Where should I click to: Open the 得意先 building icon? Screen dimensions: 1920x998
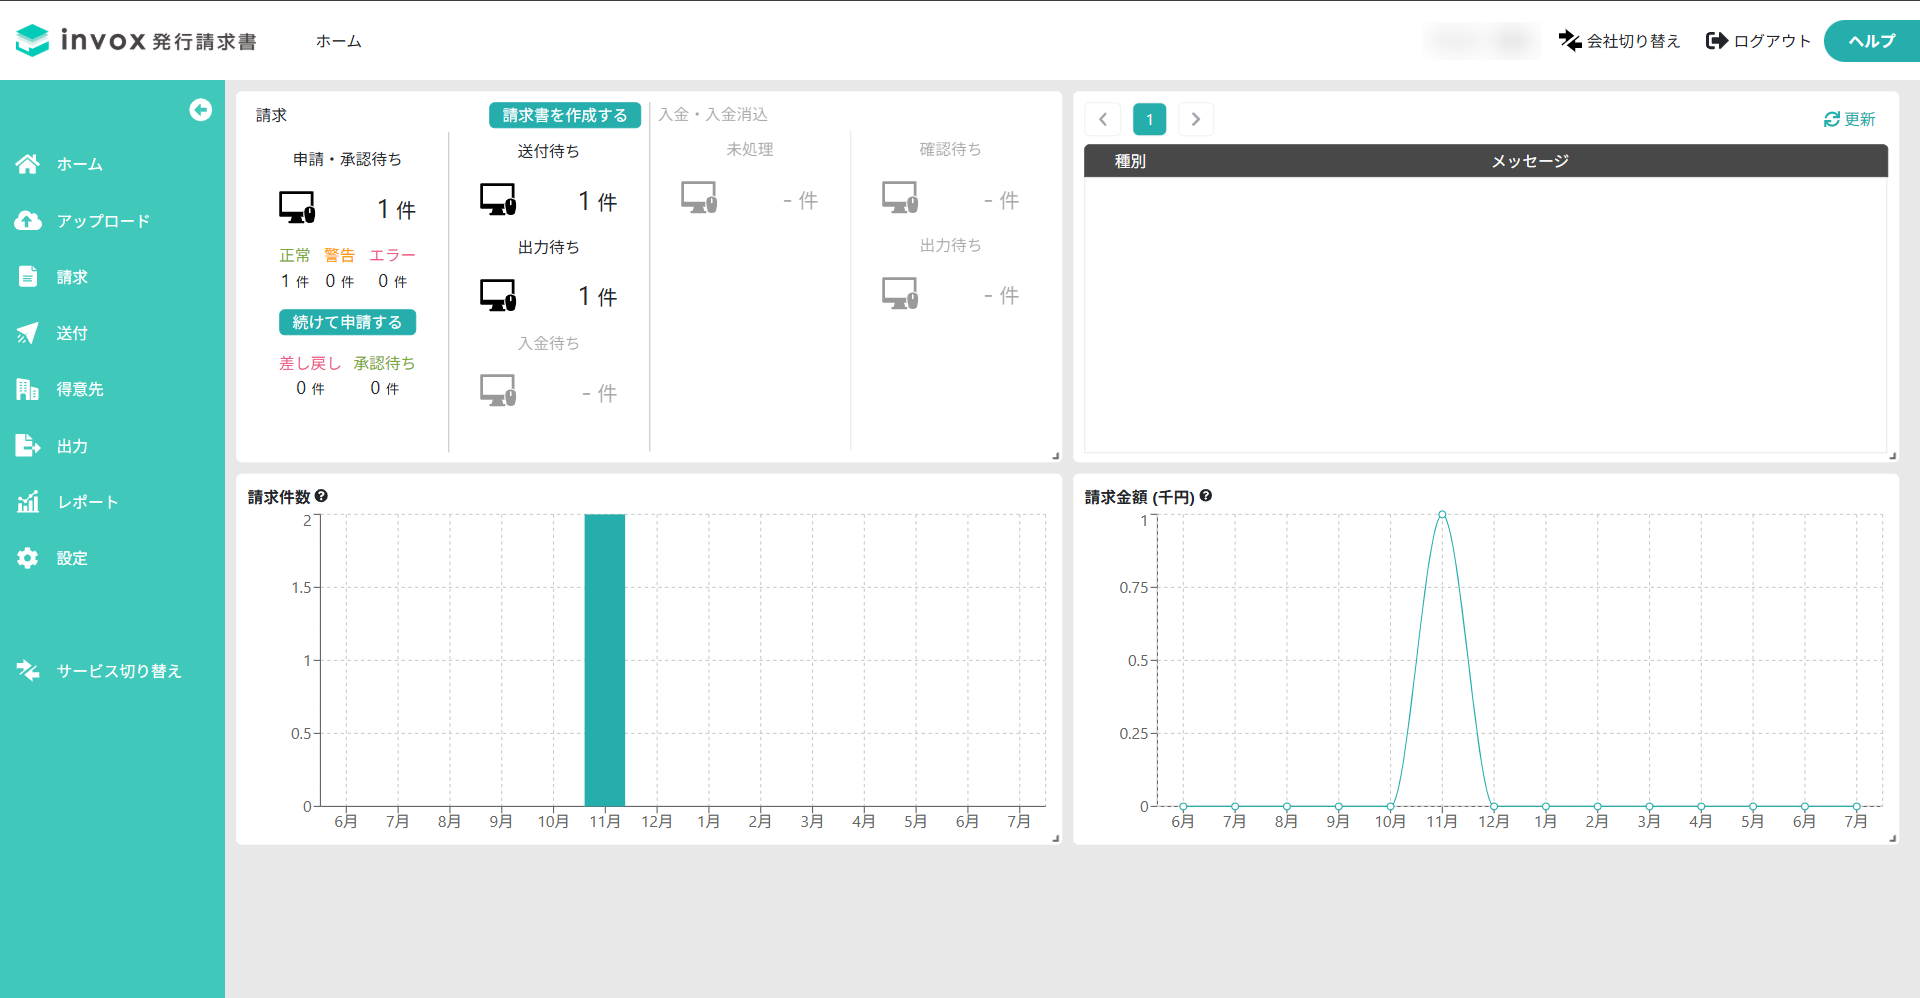tap(28, 389)
